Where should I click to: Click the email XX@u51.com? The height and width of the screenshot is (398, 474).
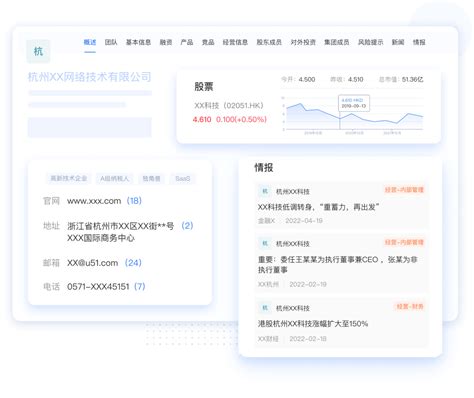point(93,263)
